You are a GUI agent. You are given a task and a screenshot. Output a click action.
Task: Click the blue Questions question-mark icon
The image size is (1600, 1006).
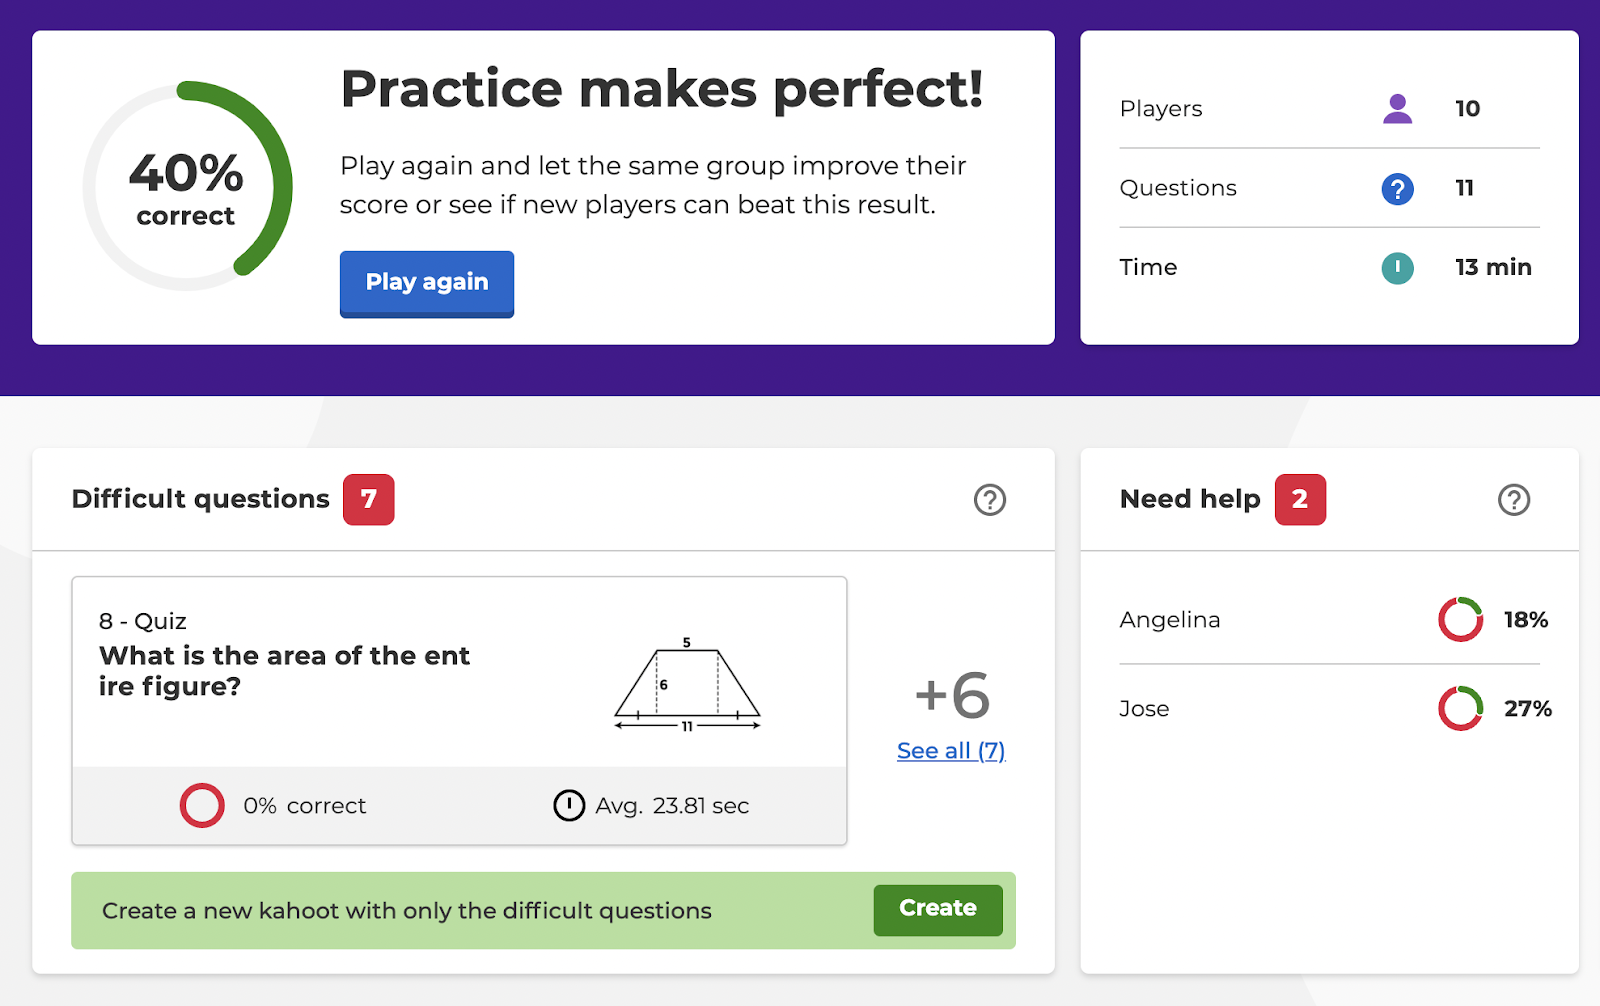click(x=1397, y=188)
